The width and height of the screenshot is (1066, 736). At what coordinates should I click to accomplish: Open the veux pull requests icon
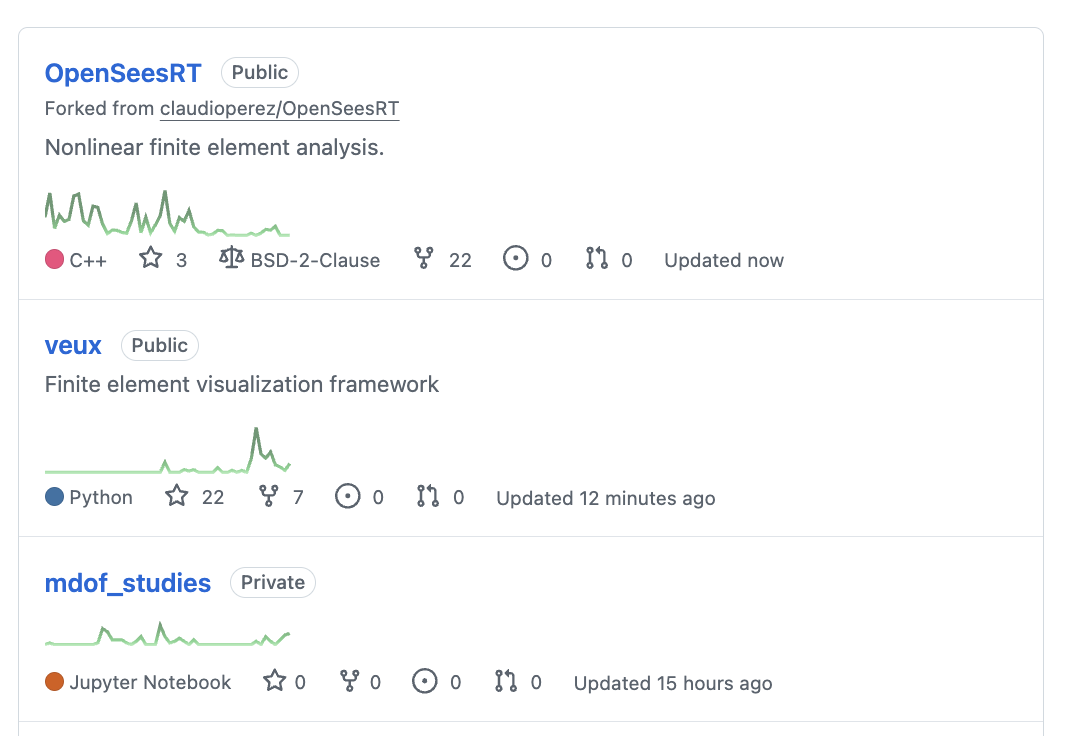tap(428, 496)
